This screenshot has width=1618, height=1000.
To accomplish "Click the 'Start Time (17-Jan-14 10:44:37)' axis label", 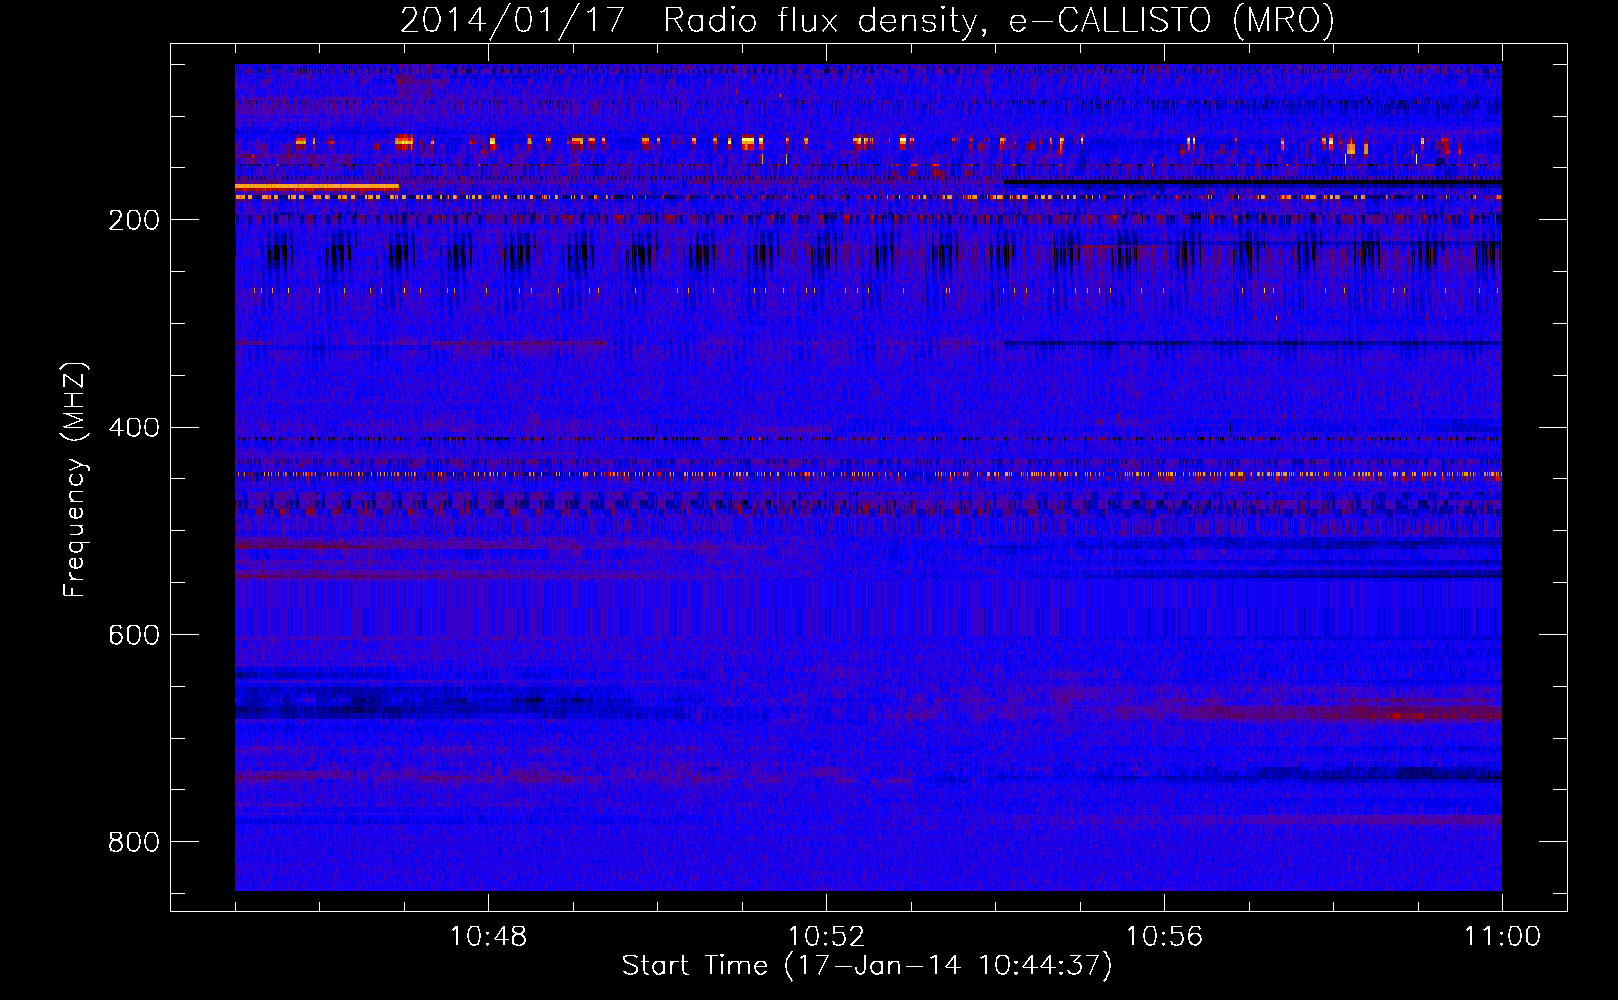I will click(x=867, y=966).
